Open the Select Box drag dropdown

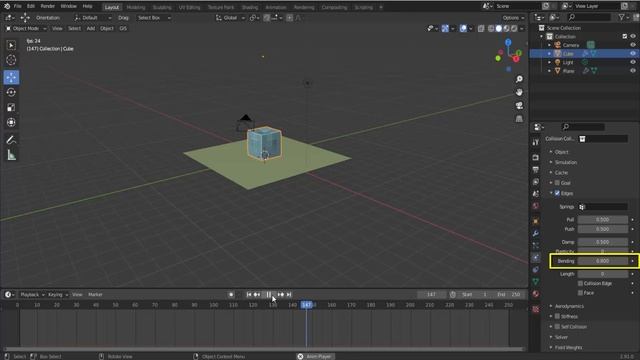(x=154, y=18)
